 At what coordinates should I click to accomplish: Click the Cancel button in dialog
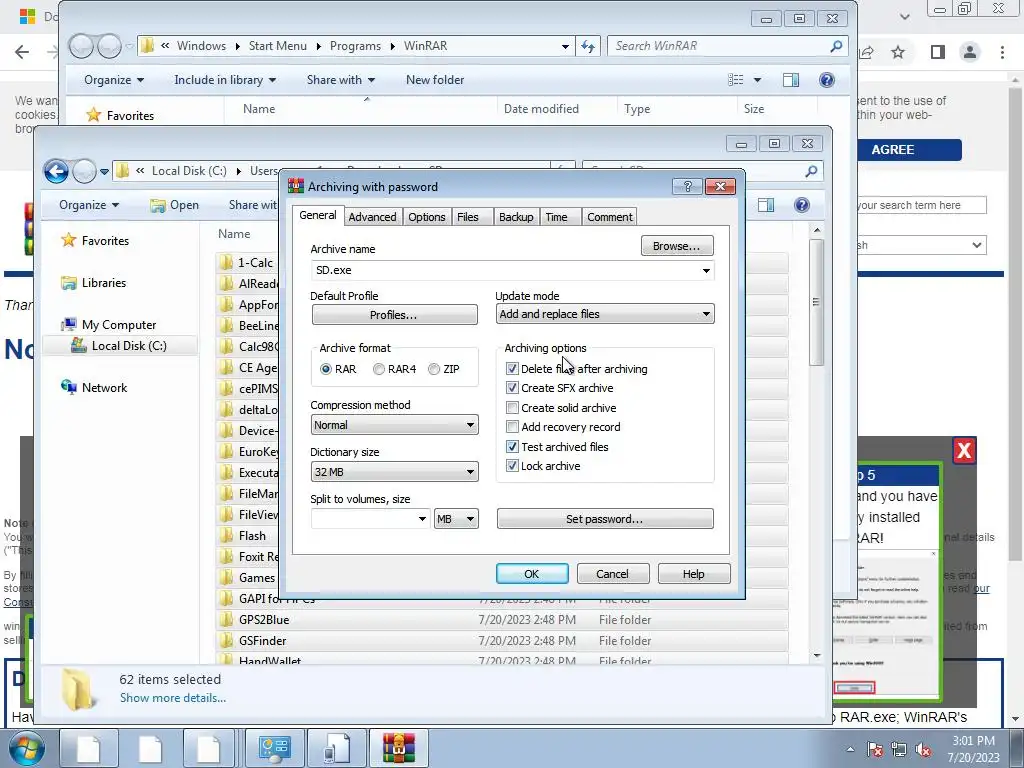[613, 574]
